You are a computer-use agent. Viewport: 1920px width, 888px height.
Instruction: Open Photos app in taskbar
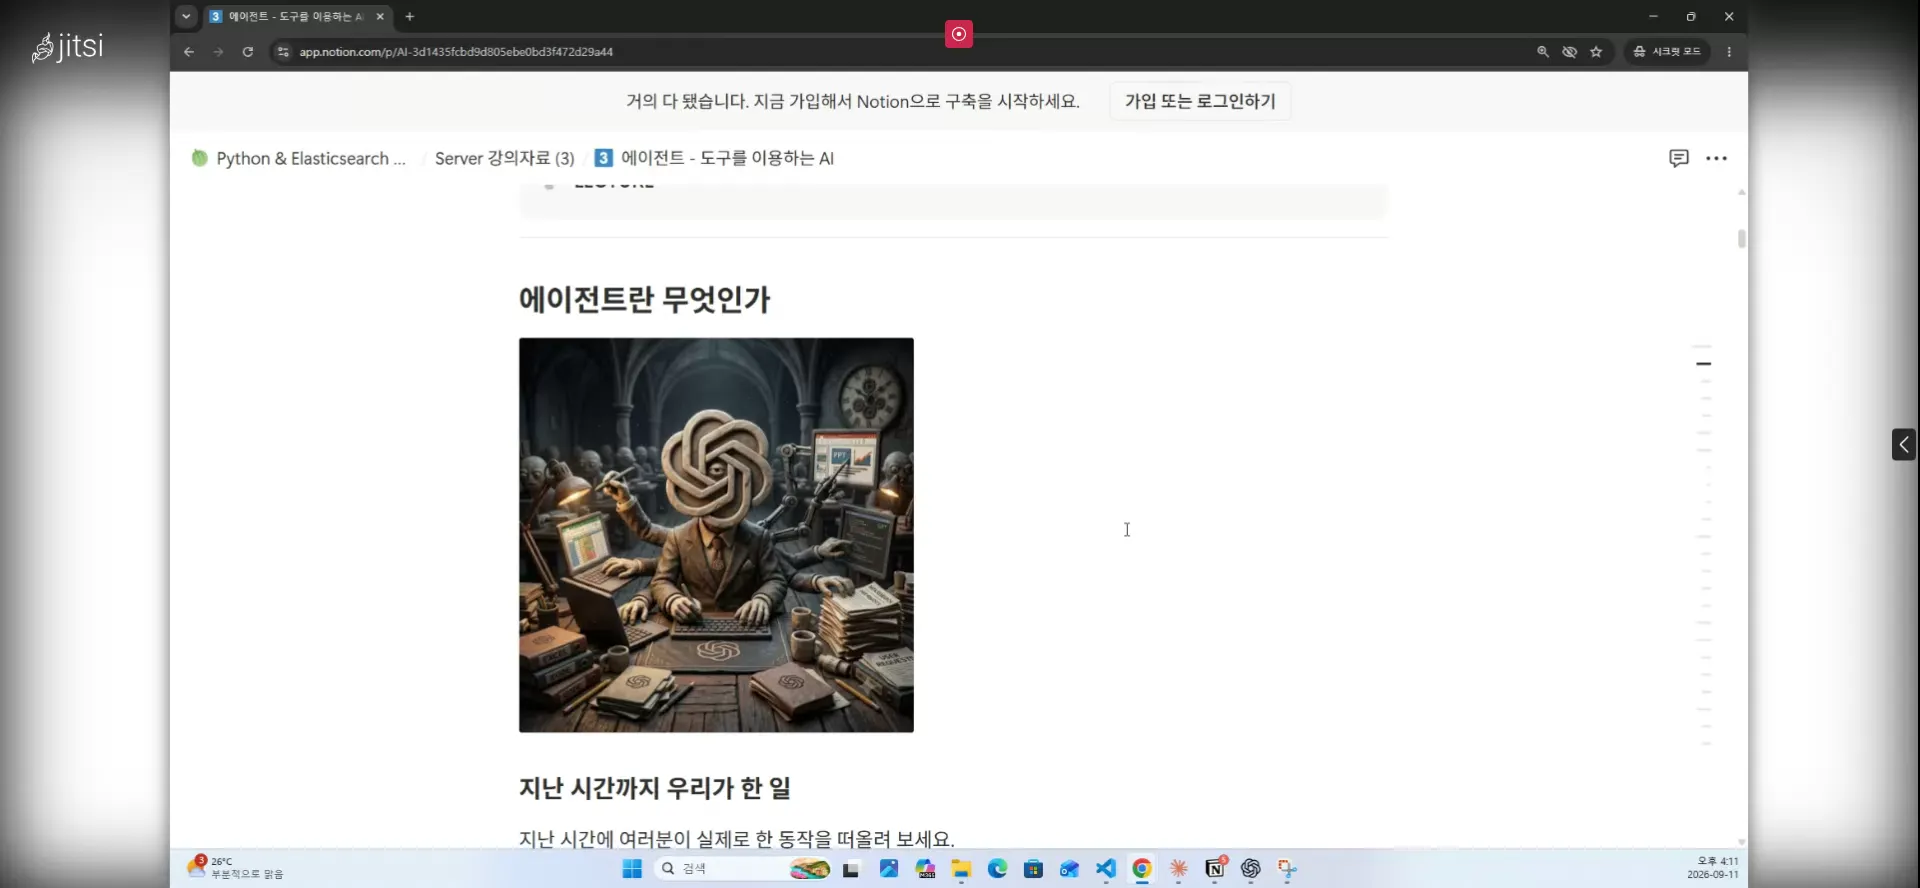889,869
